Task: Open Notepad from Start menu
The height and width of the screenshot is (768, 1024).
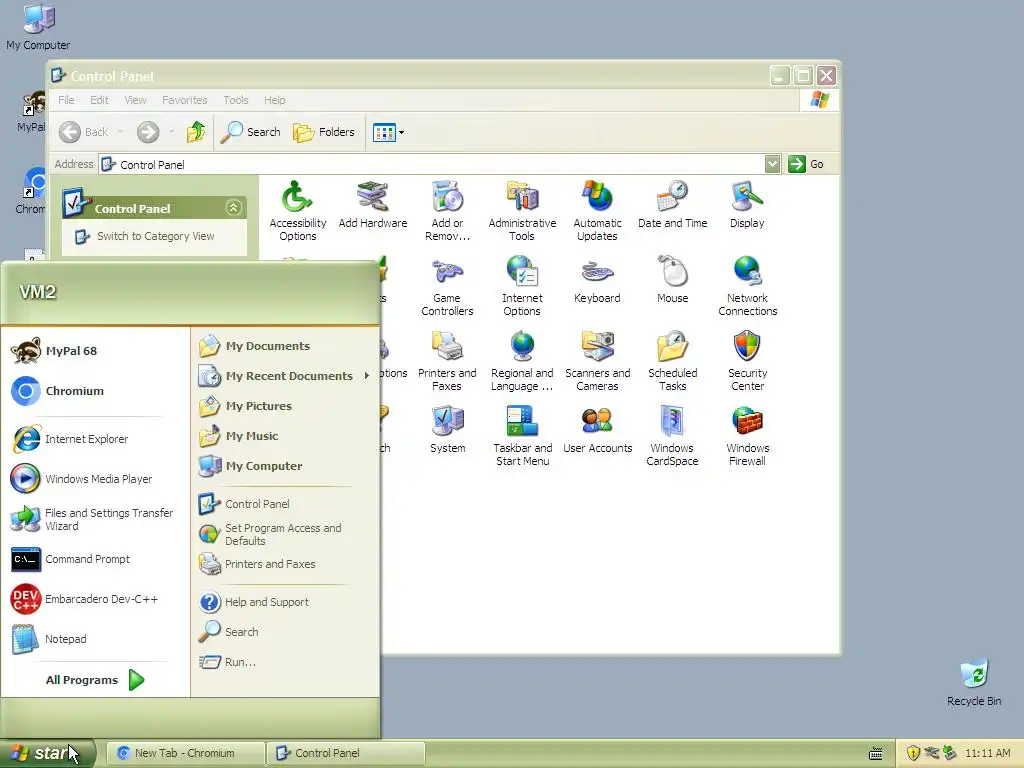Action: click(x=95, y=639)
